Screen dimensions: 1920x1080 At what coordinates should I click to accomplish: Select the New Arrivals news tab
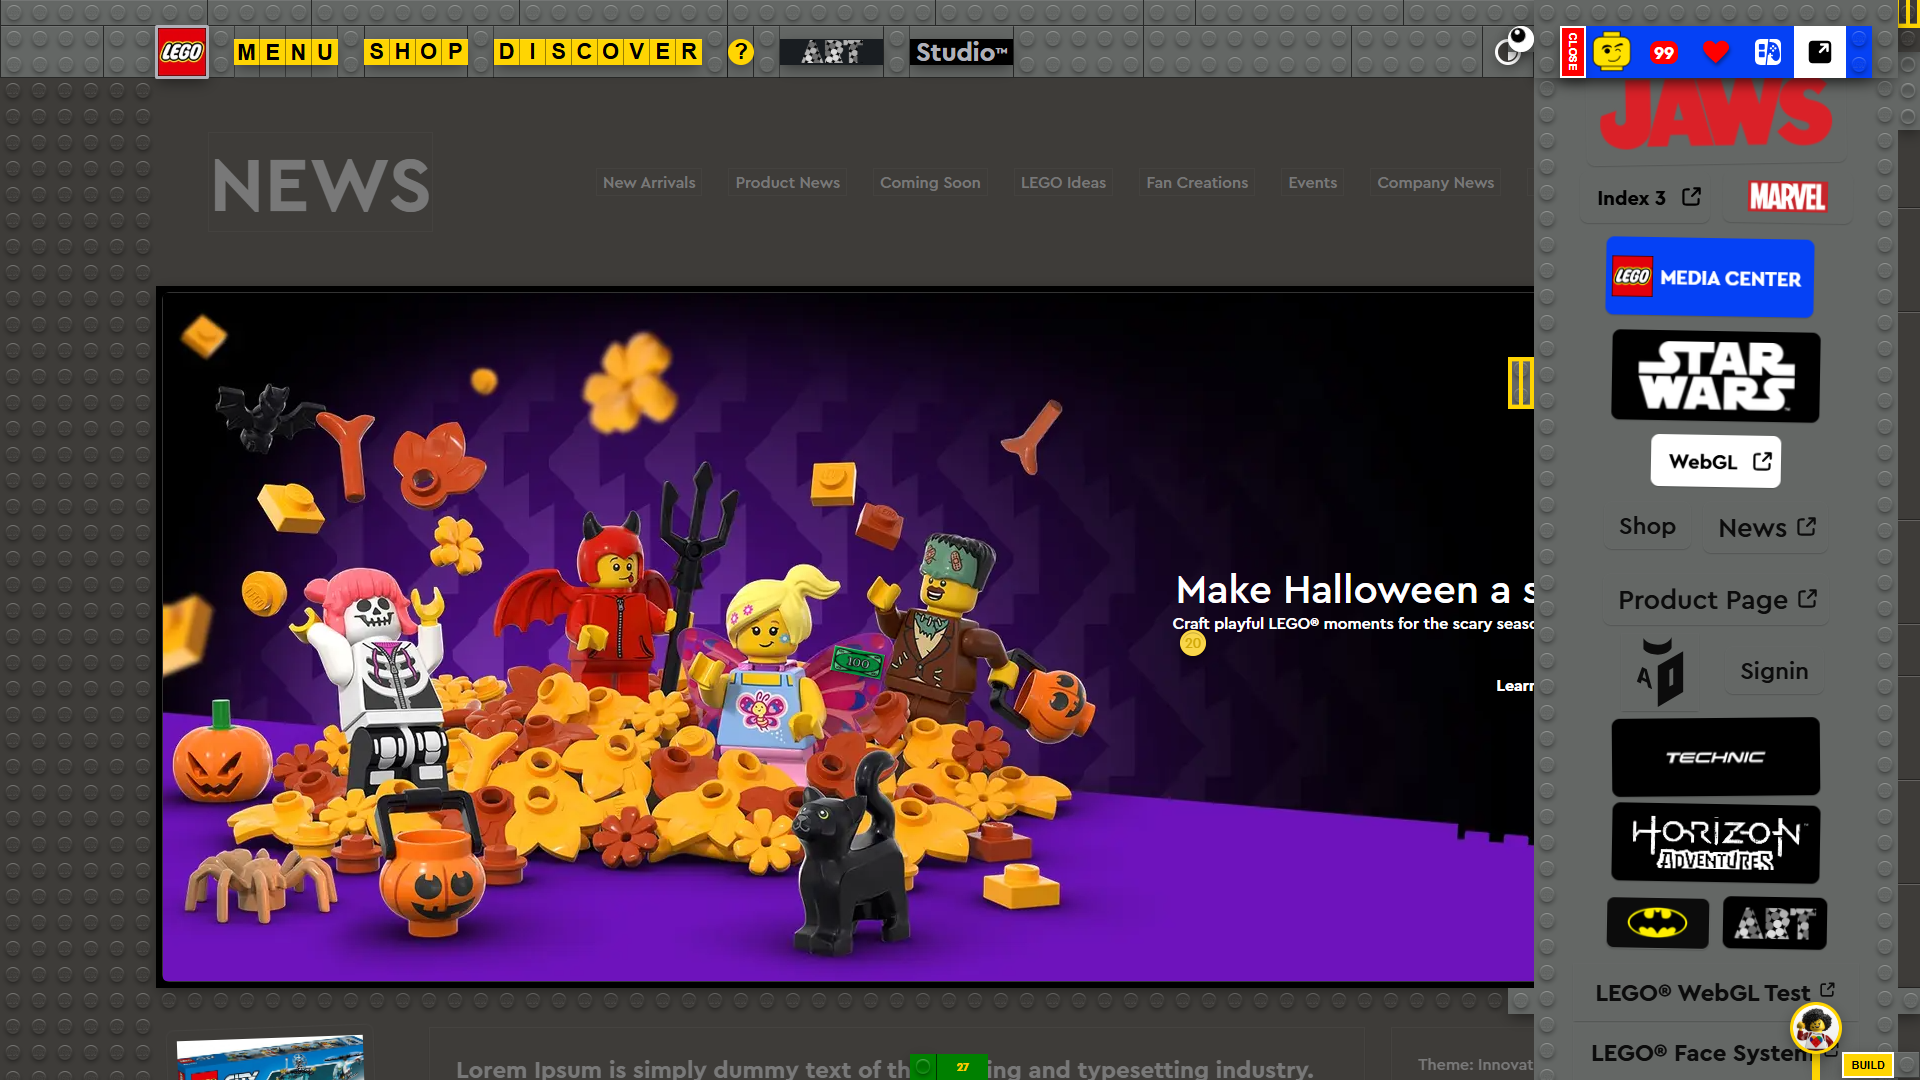pyautogui.click(x=649, y=183)
